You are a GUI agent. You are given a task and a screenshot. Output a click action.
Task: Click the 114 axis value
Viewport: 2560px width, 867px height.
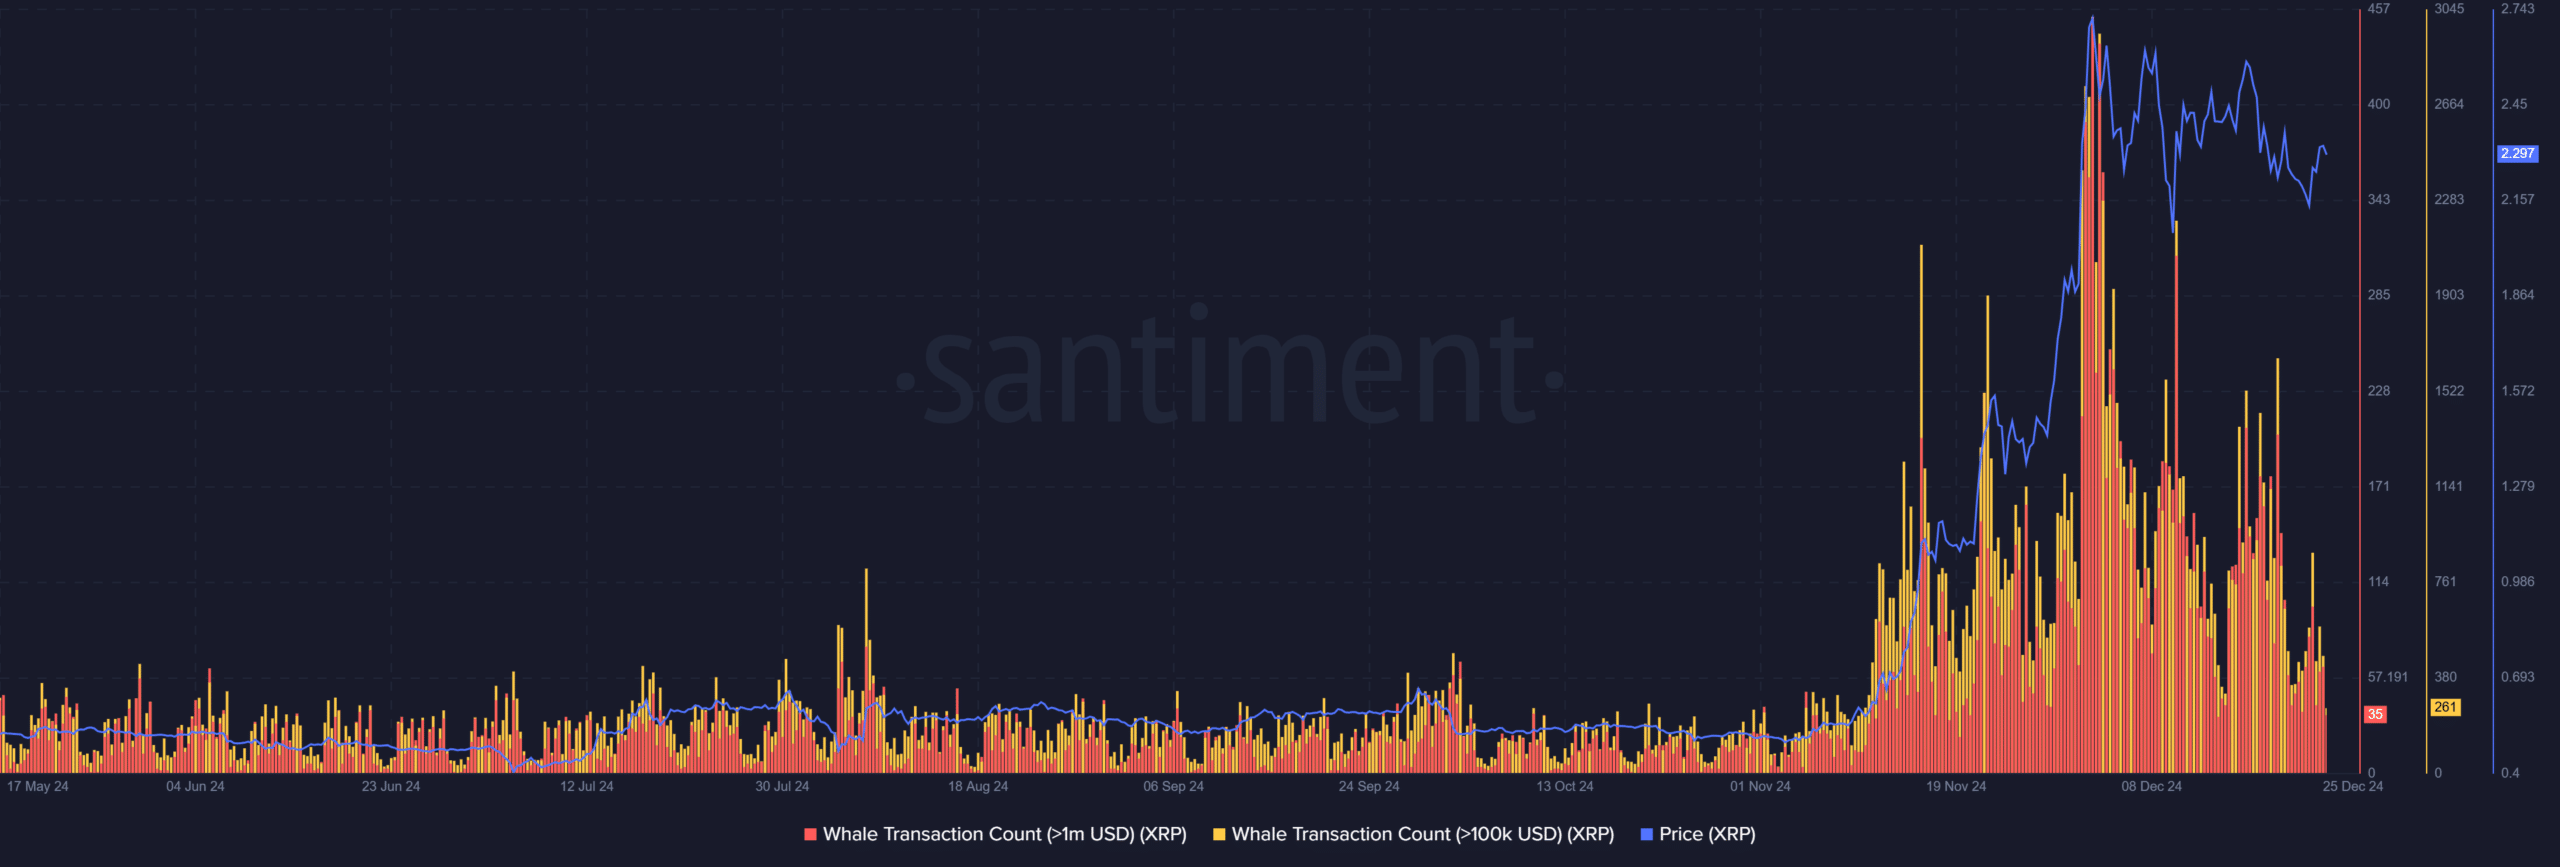coord(2379,582)
